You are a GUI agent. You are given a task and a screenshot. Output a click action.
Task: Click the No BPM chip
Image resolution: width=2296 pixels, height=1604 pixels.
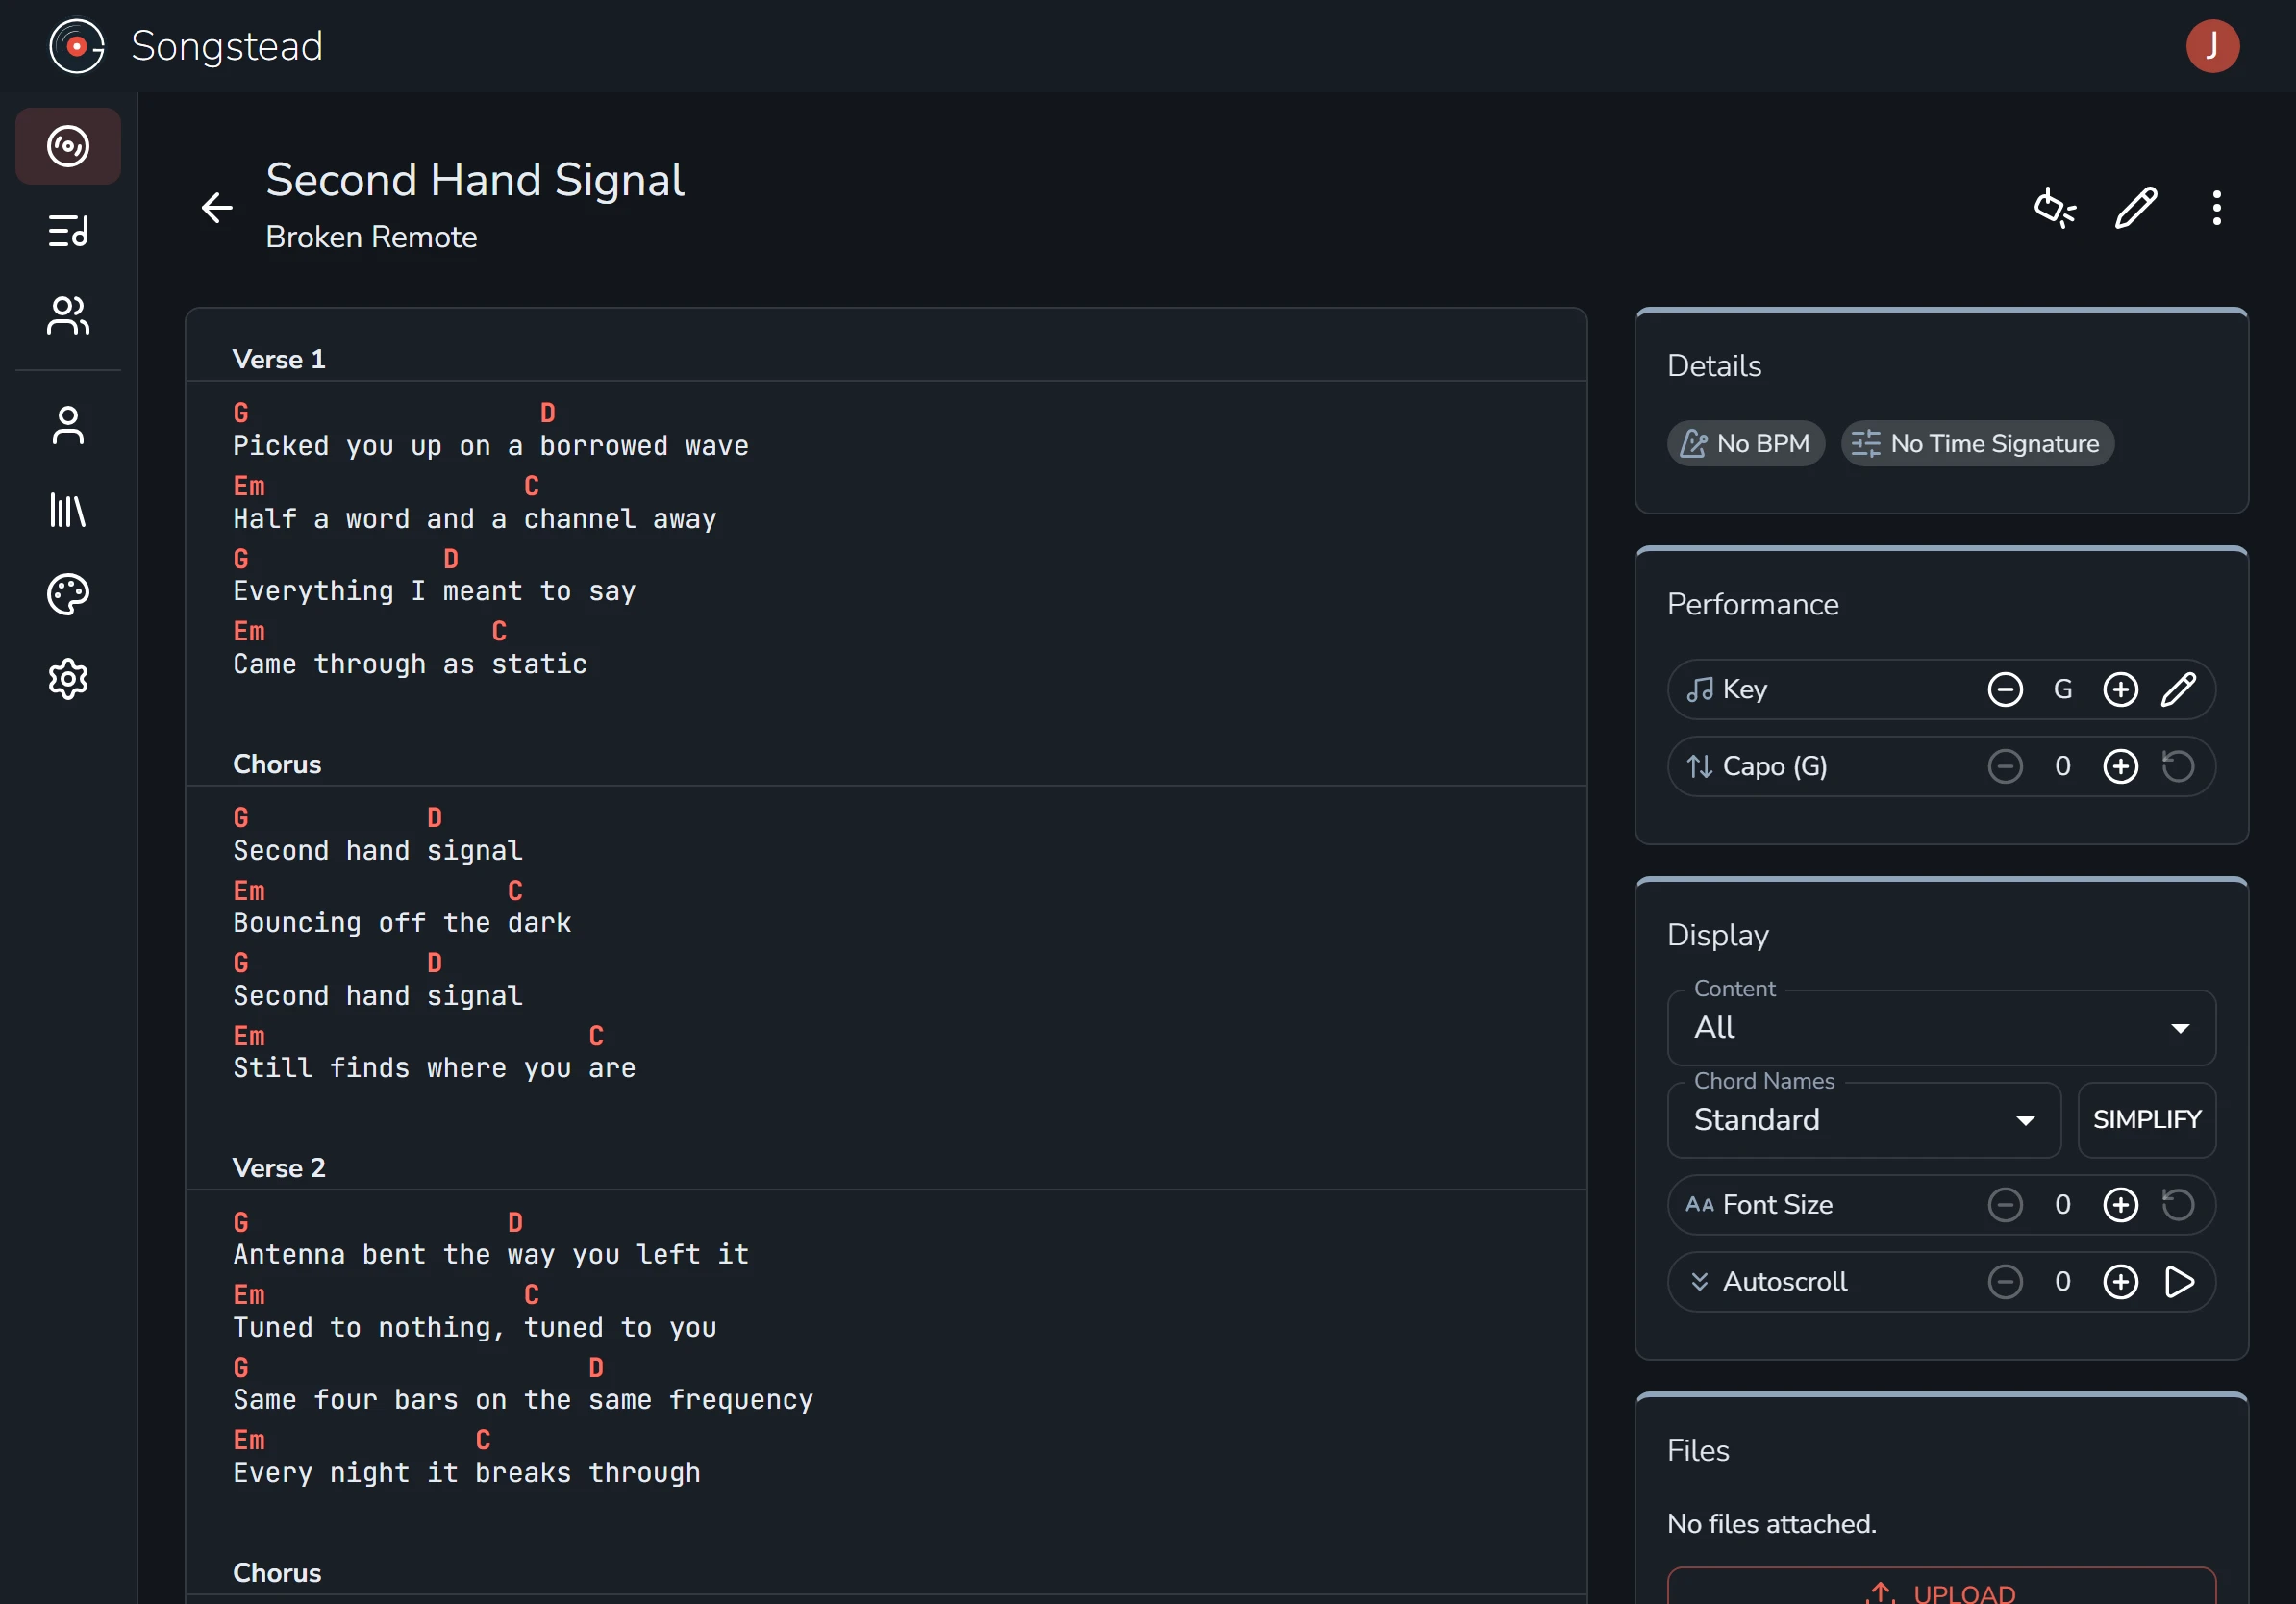coord(1745,443)
